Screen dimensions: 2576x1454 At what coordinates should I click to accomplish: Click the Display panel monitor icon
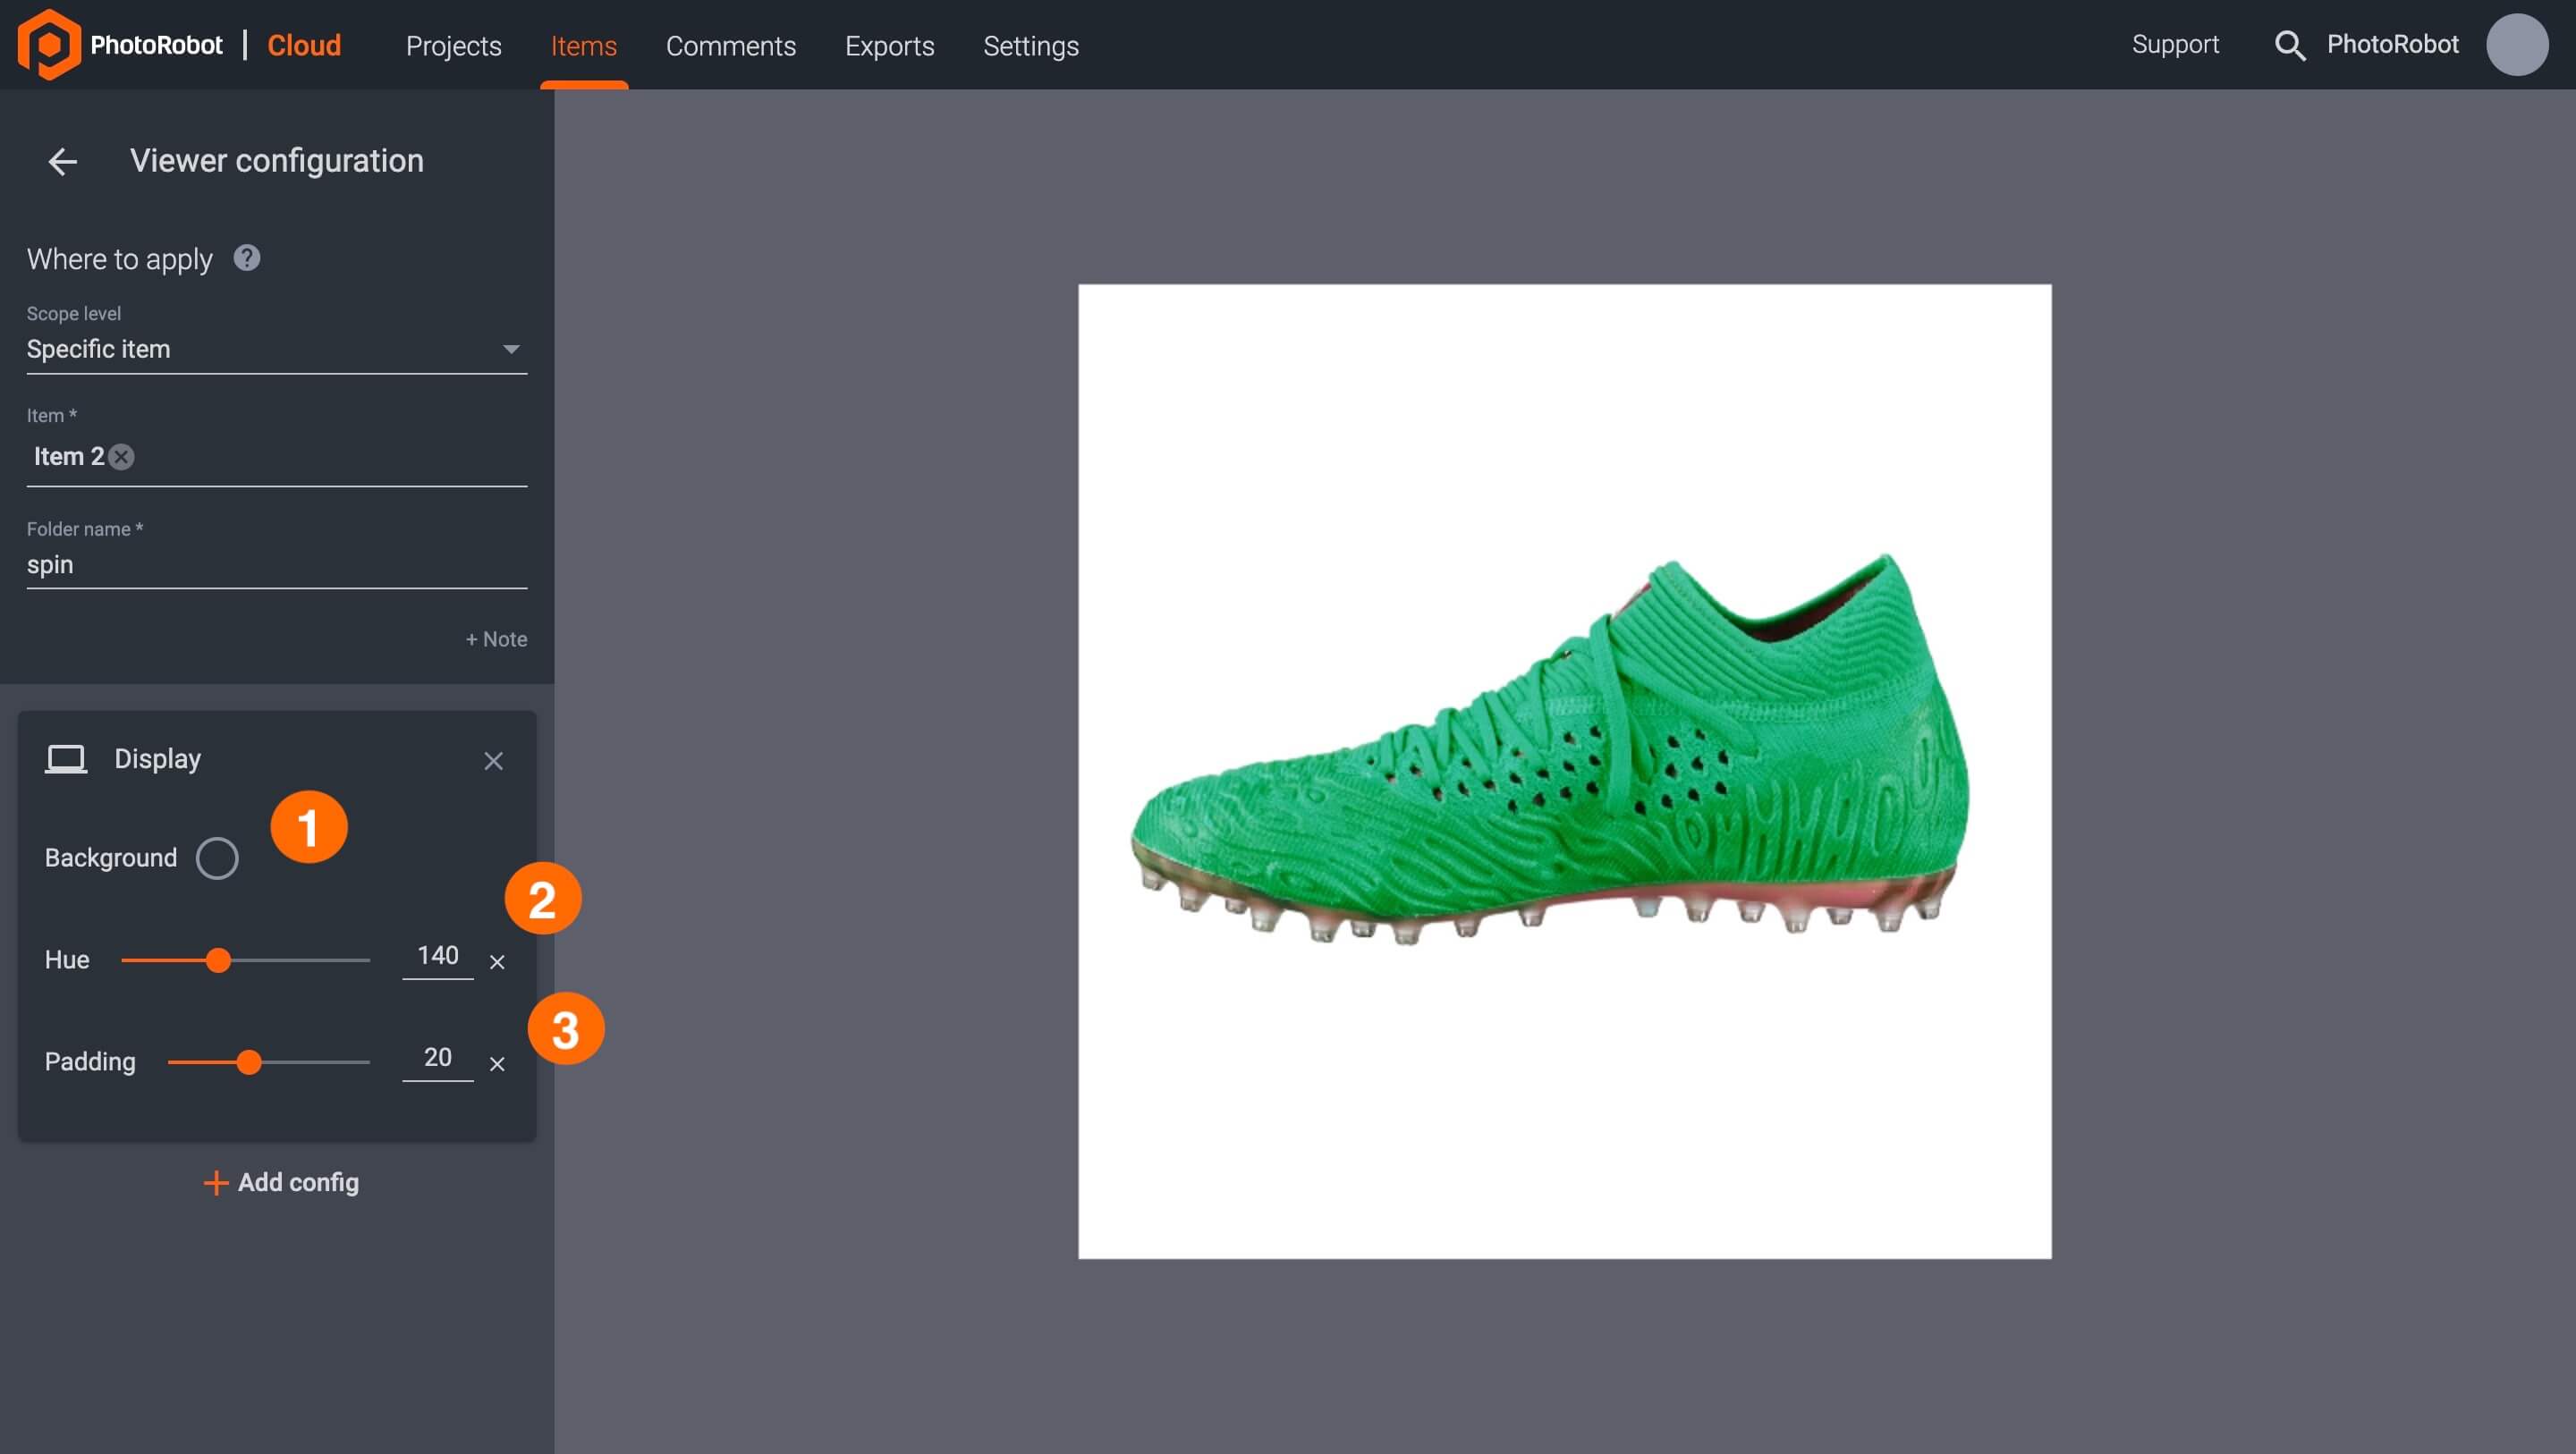65,757
